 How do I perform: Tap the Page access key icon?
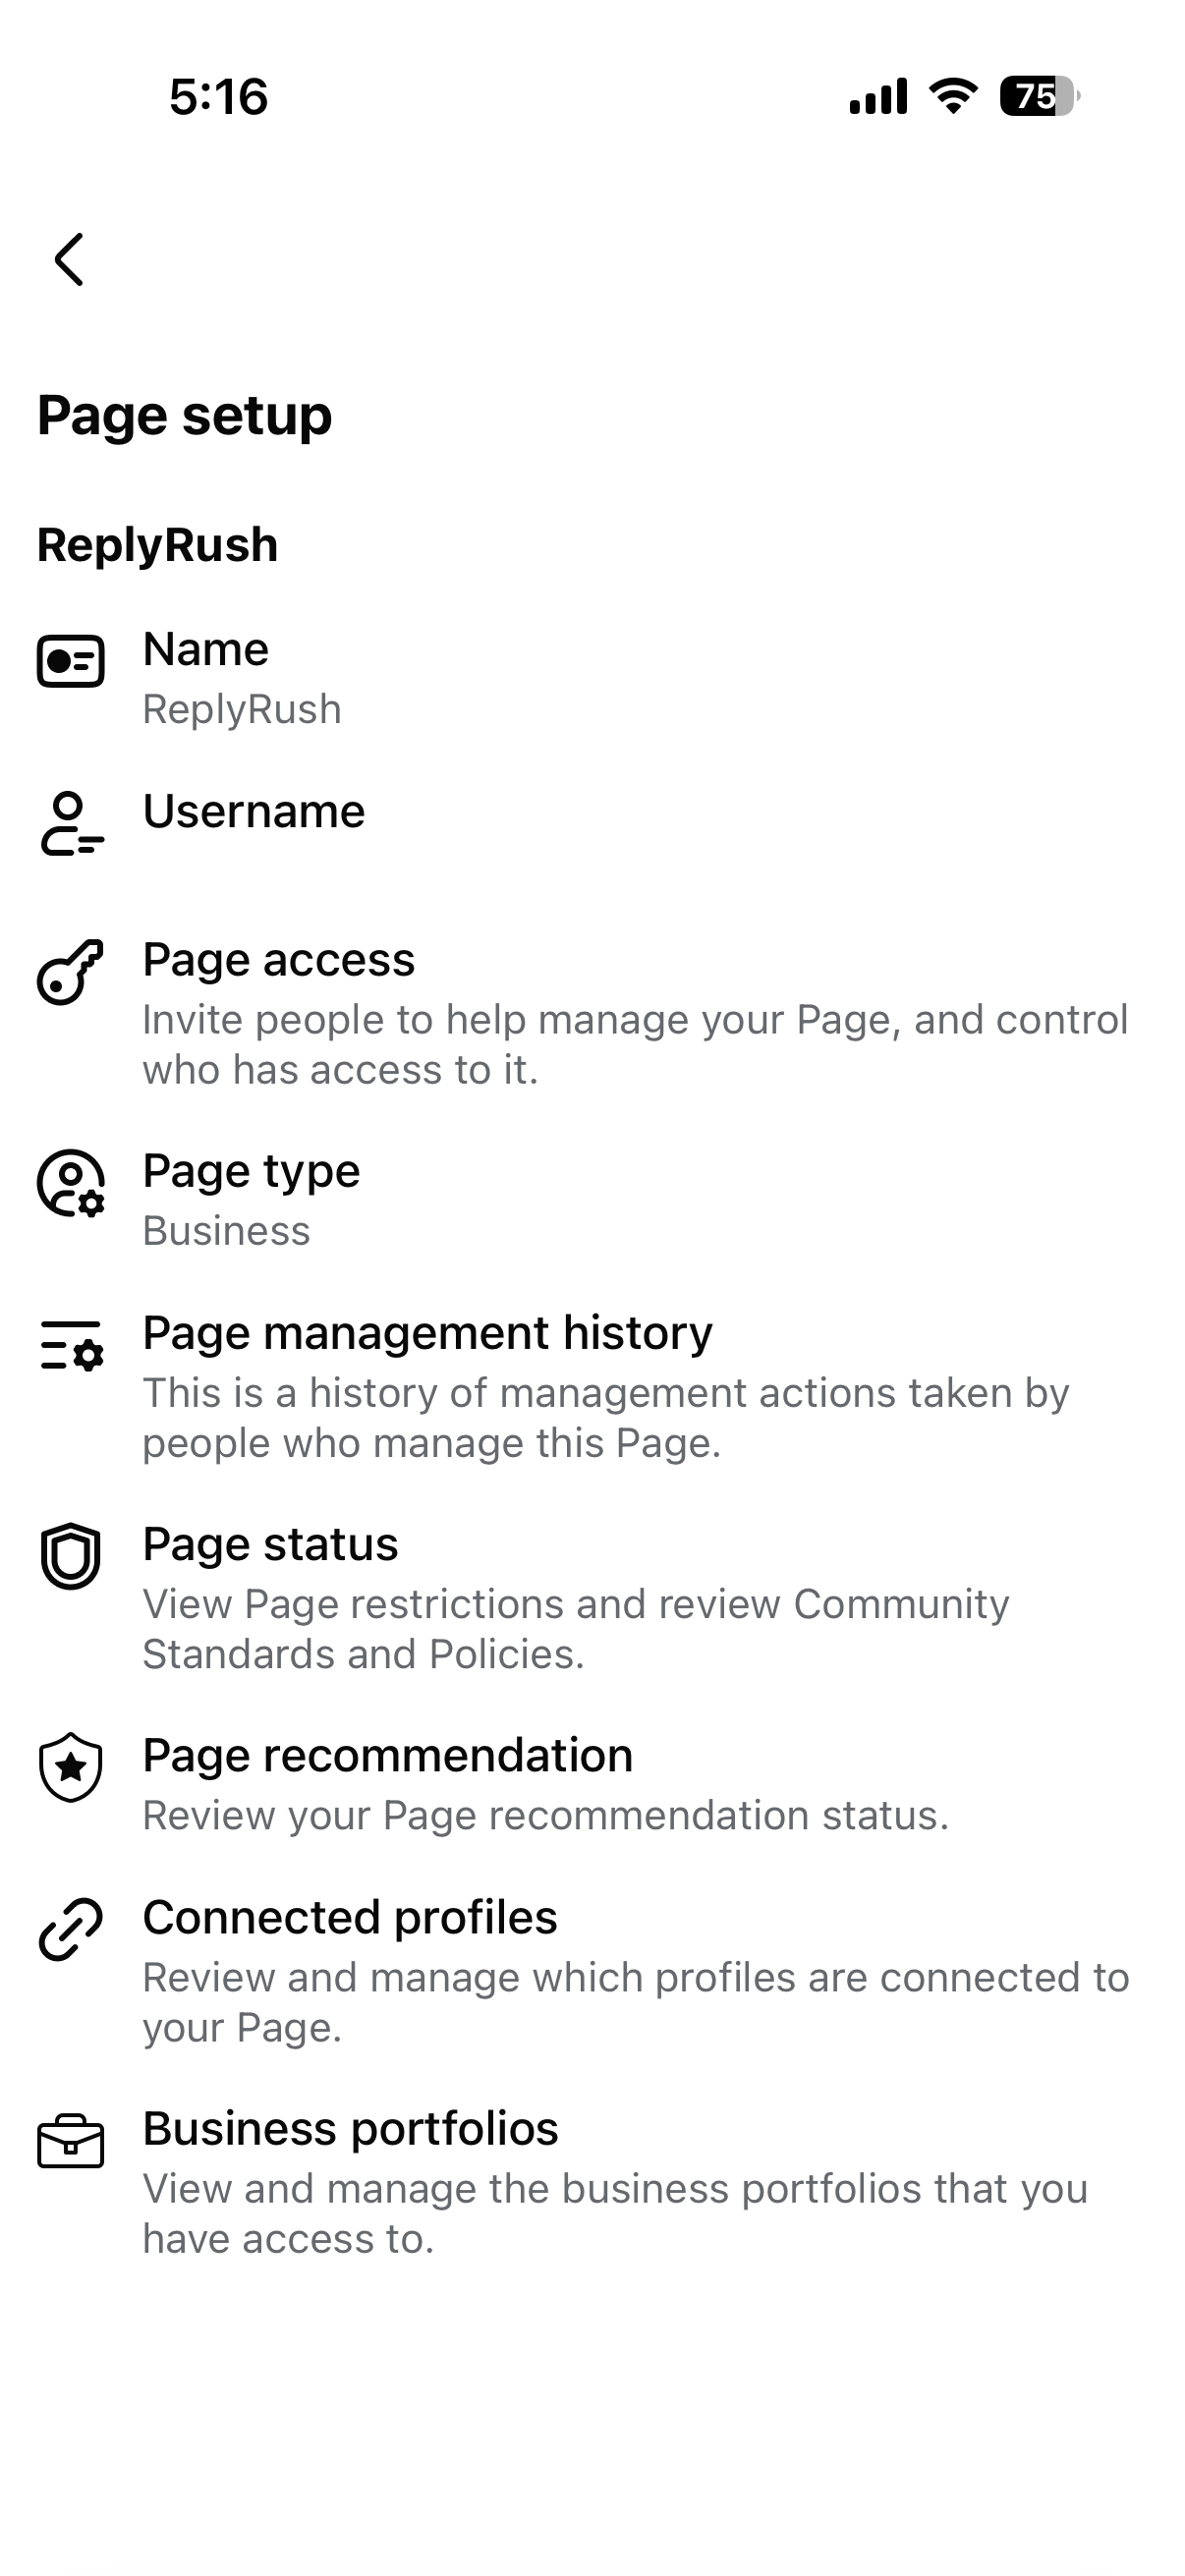tap(70, 971)
